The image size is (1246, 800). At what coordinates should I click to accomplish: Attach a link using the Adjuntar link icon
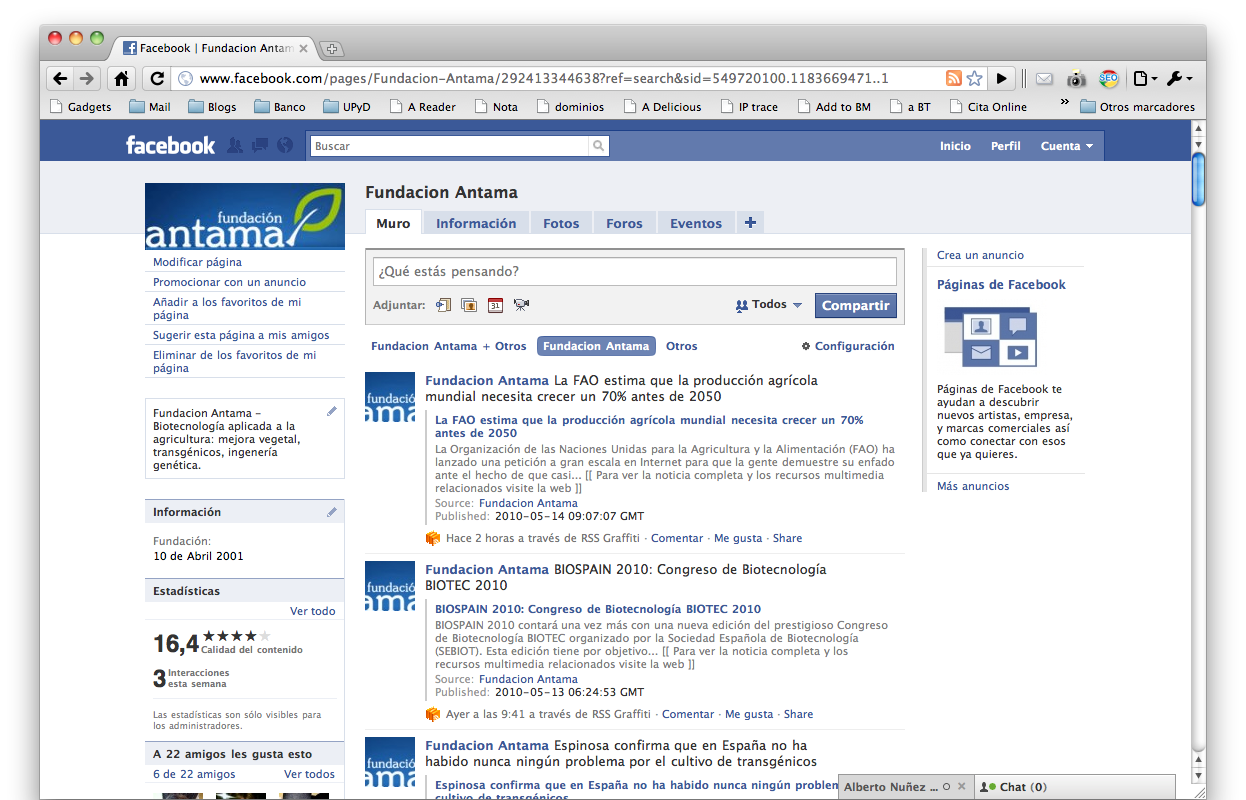(444, 305)
